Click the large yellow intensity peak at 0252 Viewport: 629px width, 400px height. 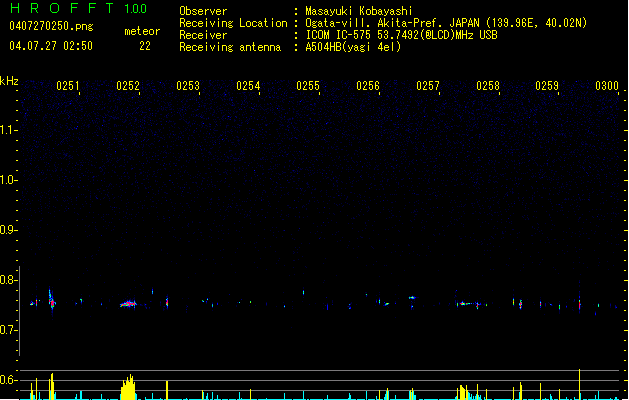point(128,387)
